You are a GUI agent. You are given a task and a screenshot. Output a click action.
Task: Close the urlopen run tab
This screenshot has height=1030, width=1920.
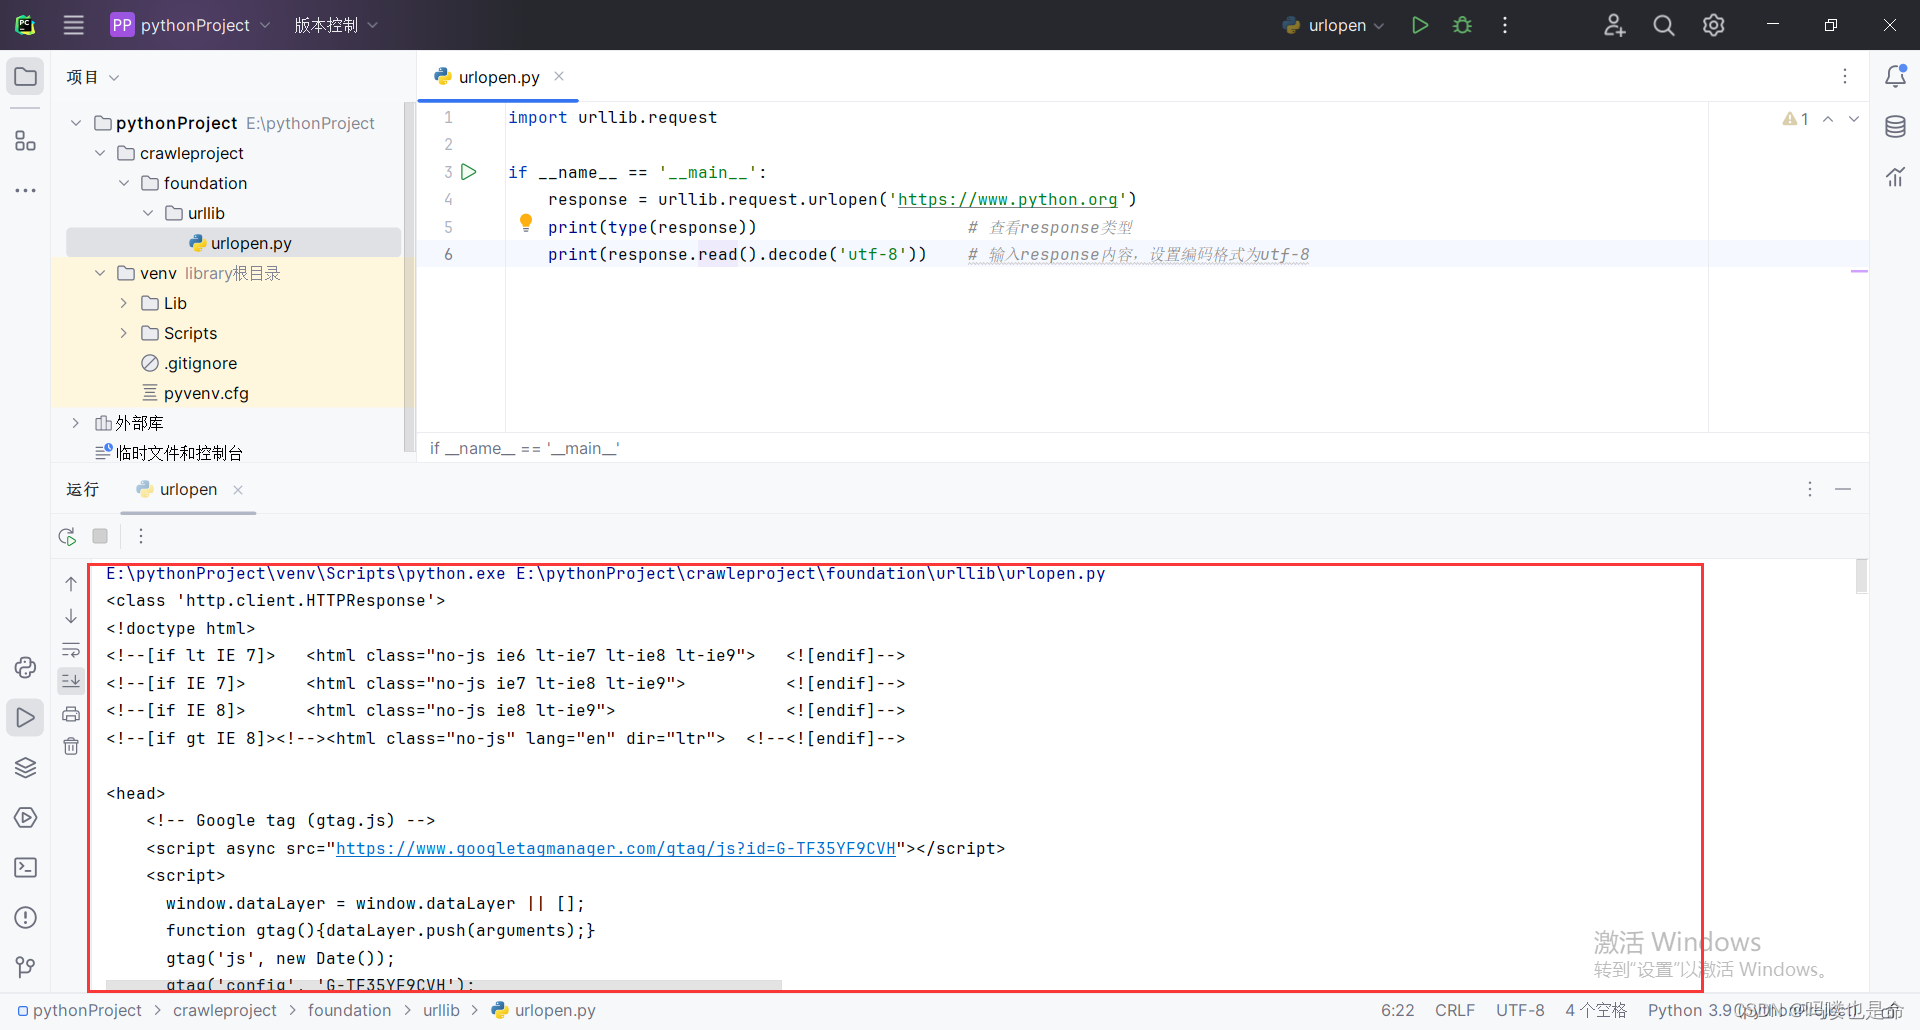click(238, 489)
